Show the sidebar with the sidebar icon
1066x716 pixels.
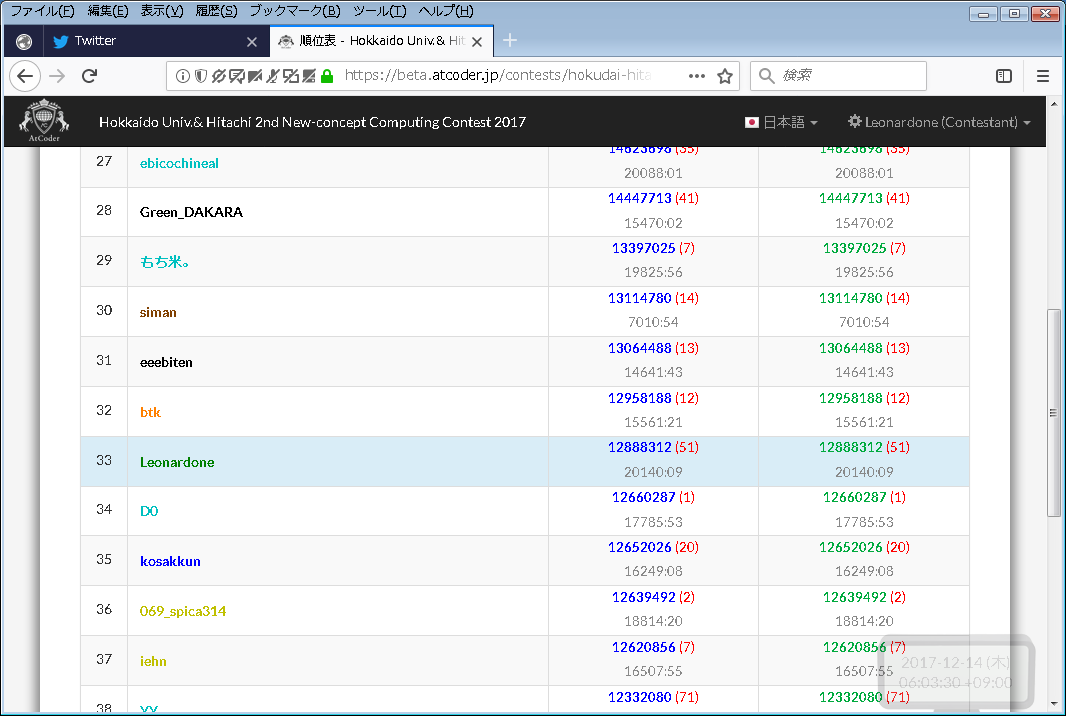click(1003, 76)
